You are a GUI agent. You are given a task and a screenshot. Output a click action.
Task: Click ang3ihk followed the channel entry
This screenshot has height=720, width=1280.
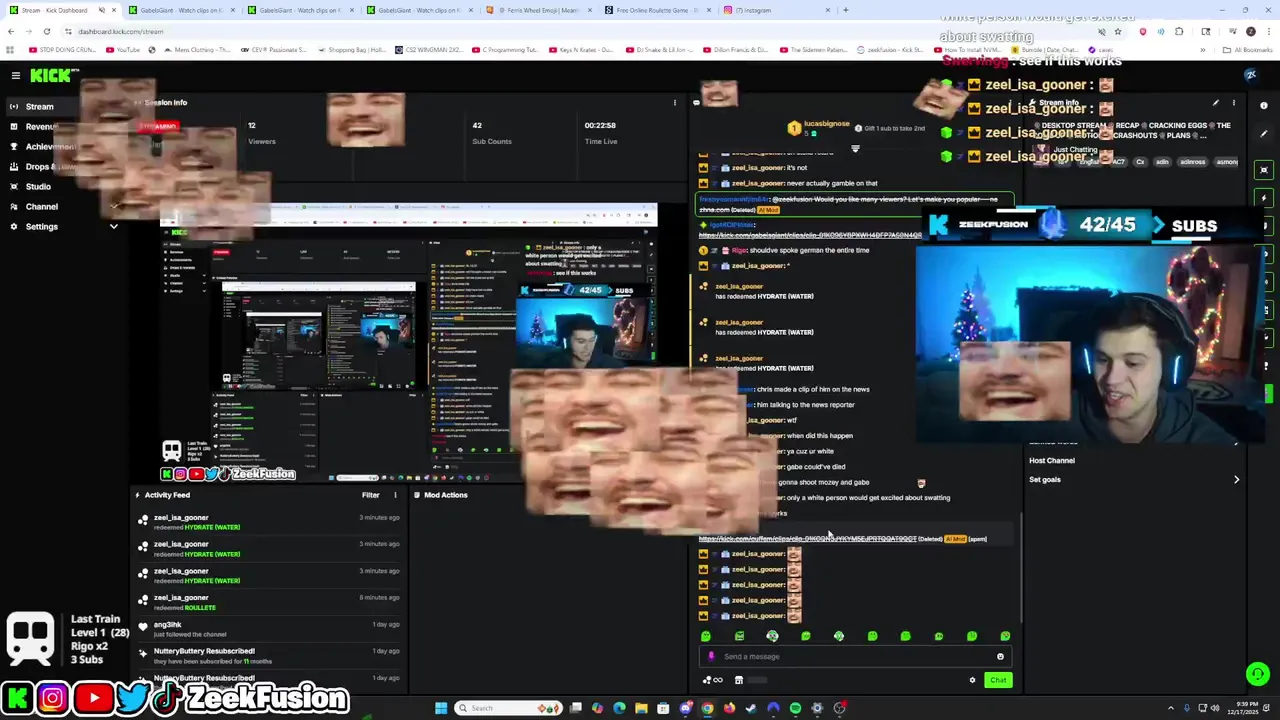(x=270, y=629)
